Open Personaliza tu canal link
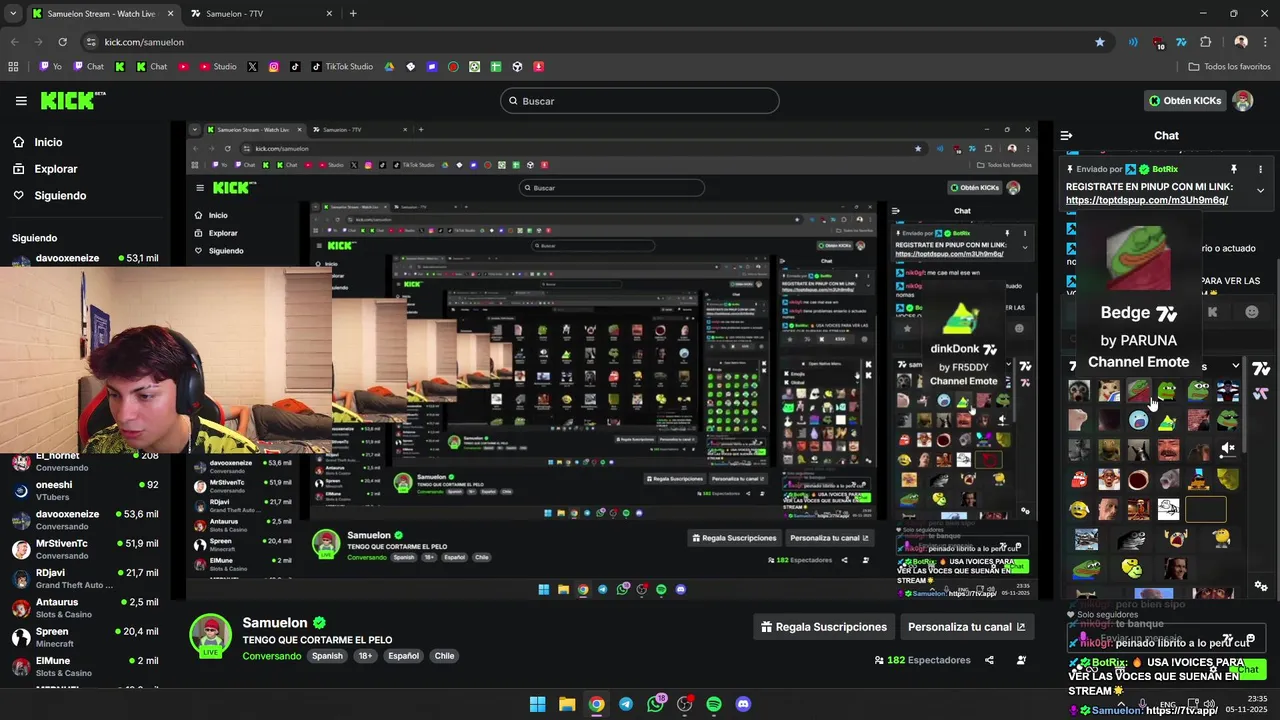The height and width of the screenshot is (720, 1280). (966, 627)
